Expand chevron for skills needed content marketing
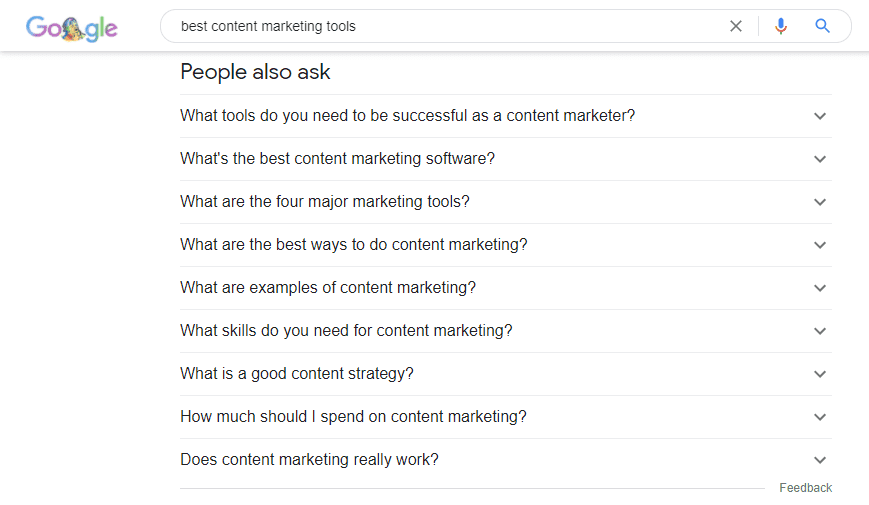869x505 pixels. (x=820, y=331)
